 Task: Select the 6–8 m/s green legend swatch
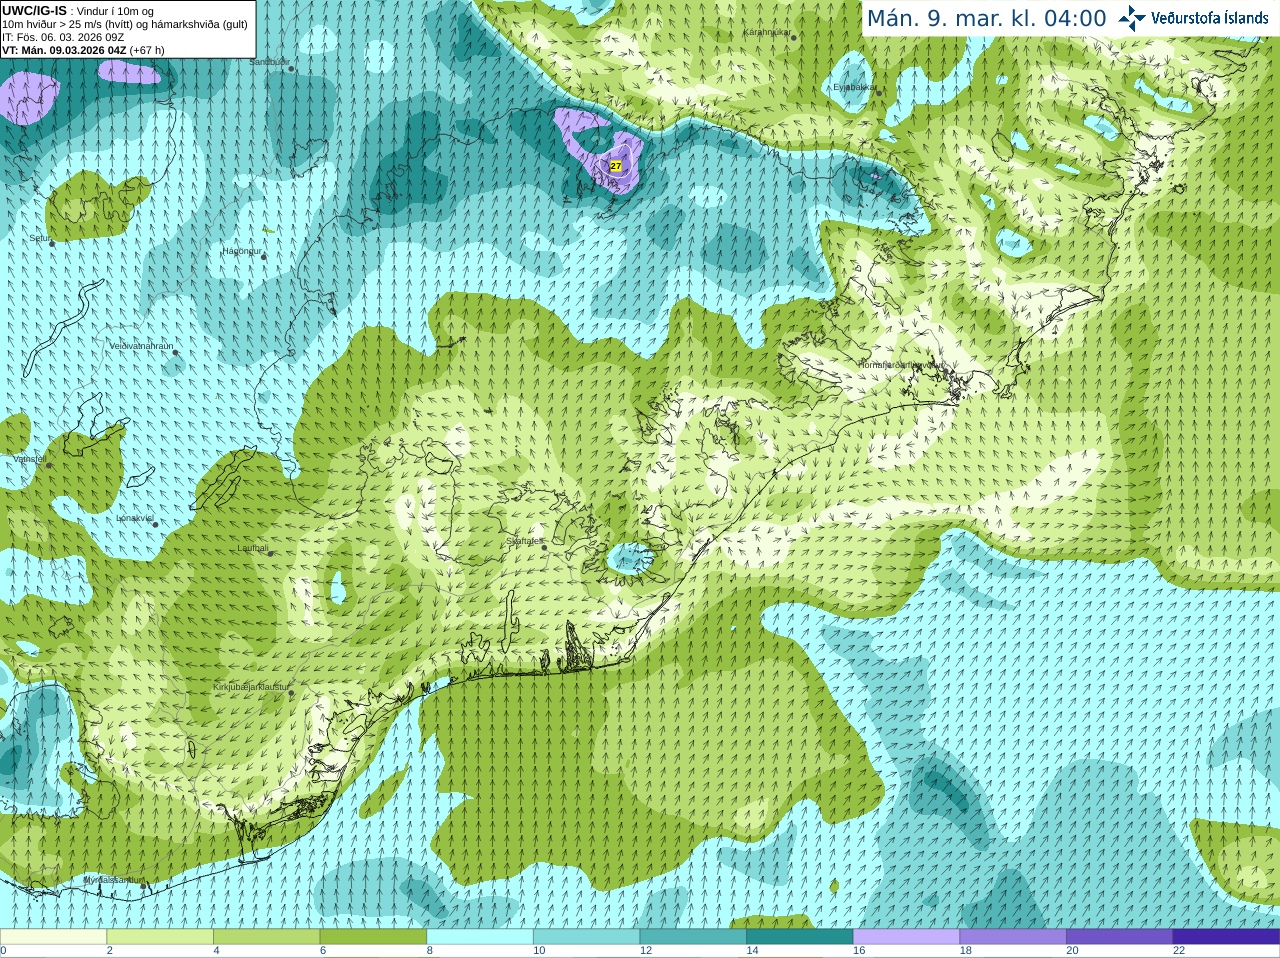pos(373,937)
